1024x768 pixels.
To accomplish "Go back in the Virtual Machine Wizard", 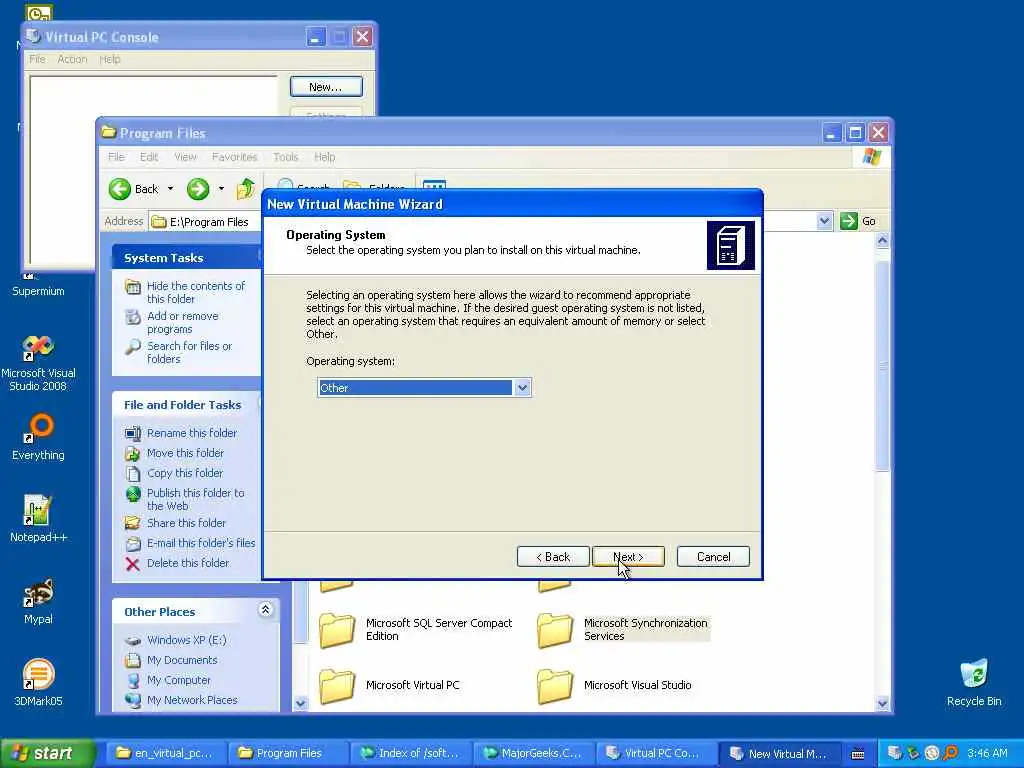I will click(x=553, y=556).
